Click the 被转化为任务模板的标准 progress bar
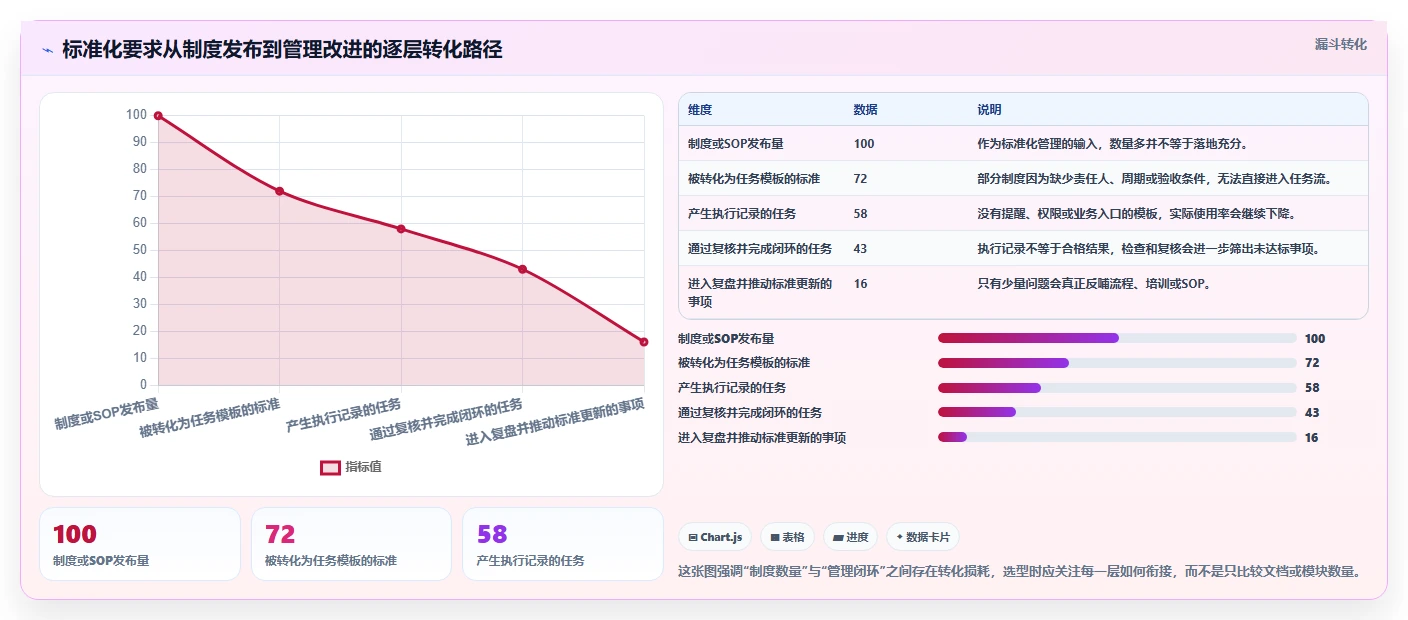This screenshot has height=620, width=1408. click(x=1117, y=363)
